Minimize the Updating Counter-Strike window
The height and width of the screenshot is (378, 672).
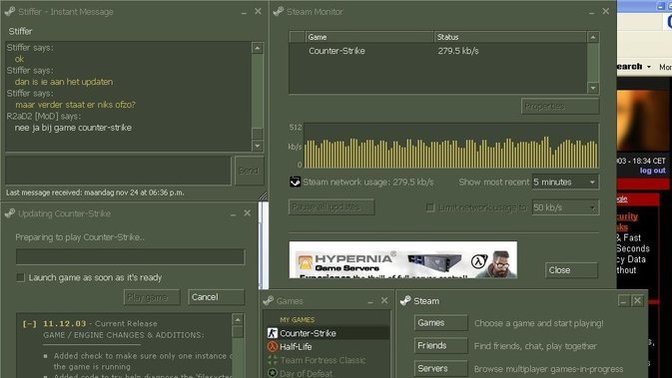233,213
